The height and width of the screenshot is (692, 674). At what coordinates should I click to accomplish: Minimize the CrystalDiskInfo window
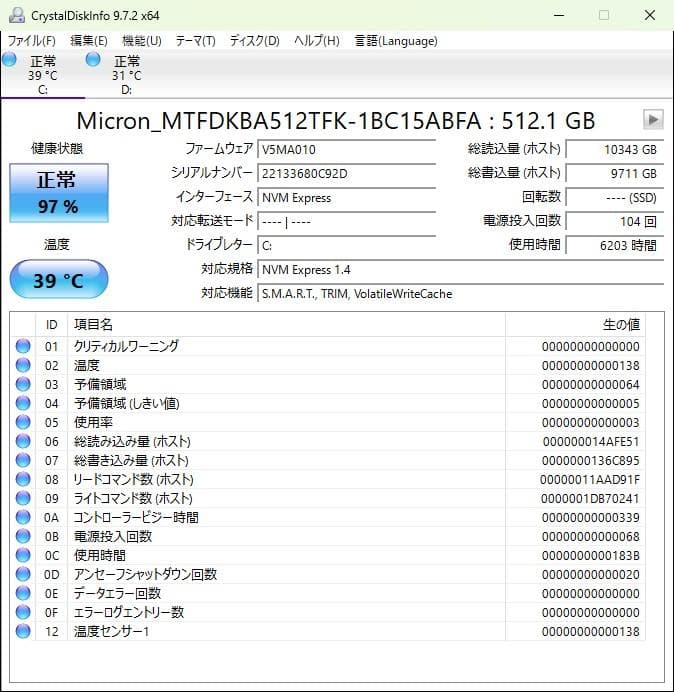(559, 15)
